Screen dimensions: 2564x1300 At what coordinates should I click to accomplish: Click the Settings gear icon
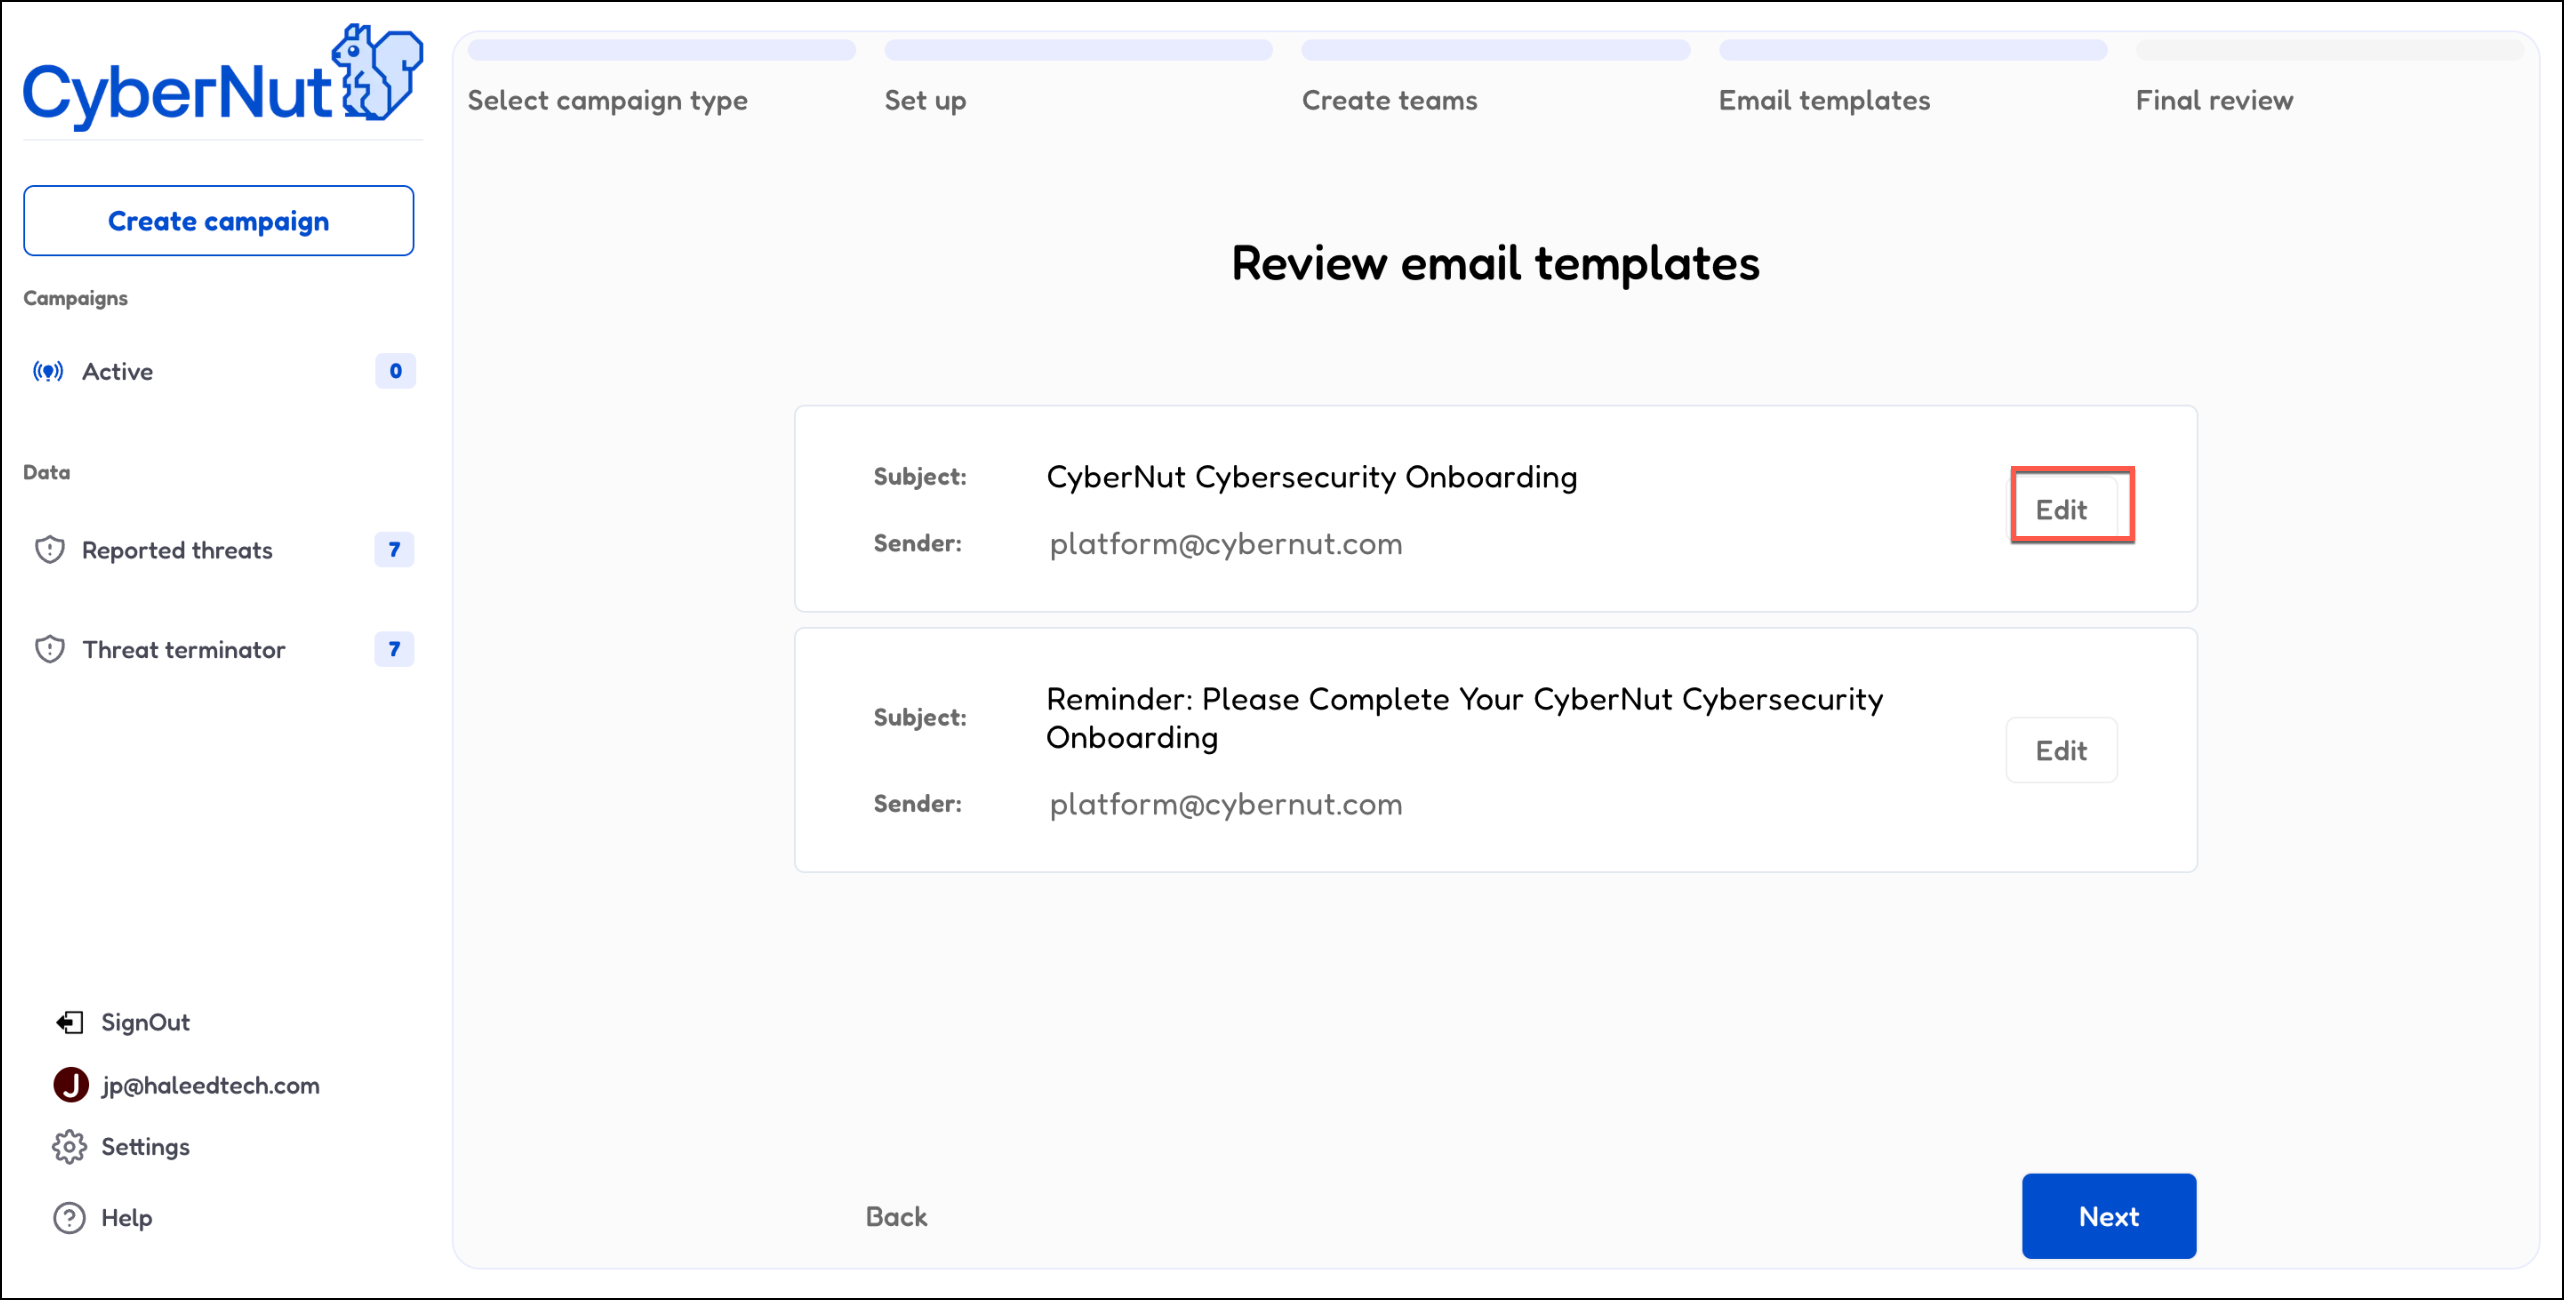pyautogui.click(x=69, y=1147)
